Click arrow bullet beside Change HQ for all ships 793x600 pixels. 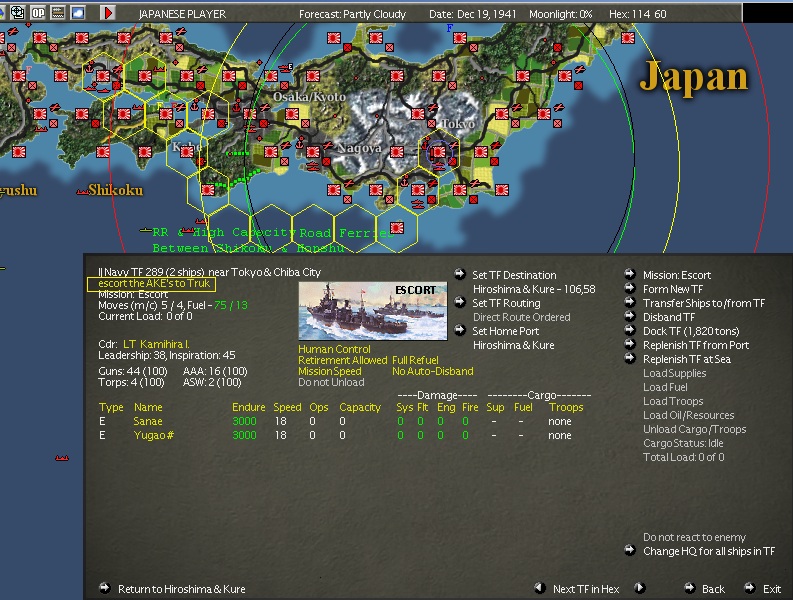(x=630, y=550)
